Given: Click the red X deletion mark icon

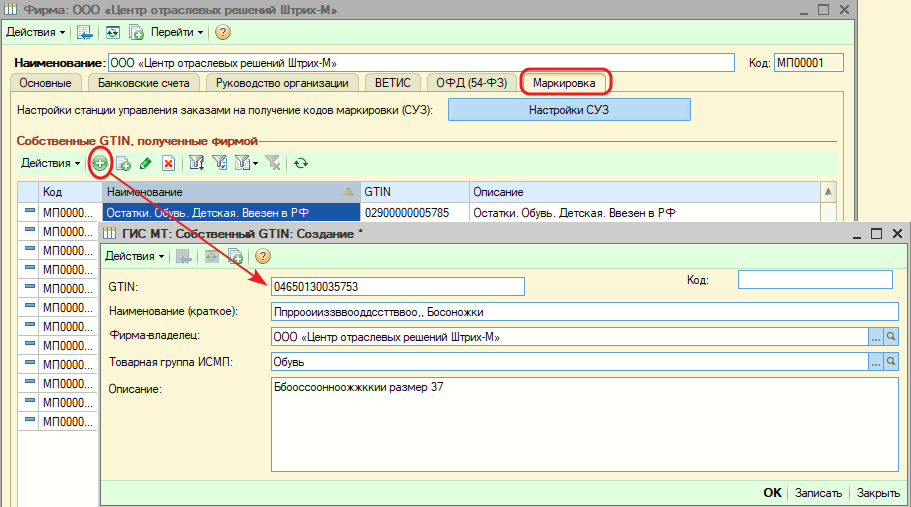Looking at the screenshot, I should point(168,164).
